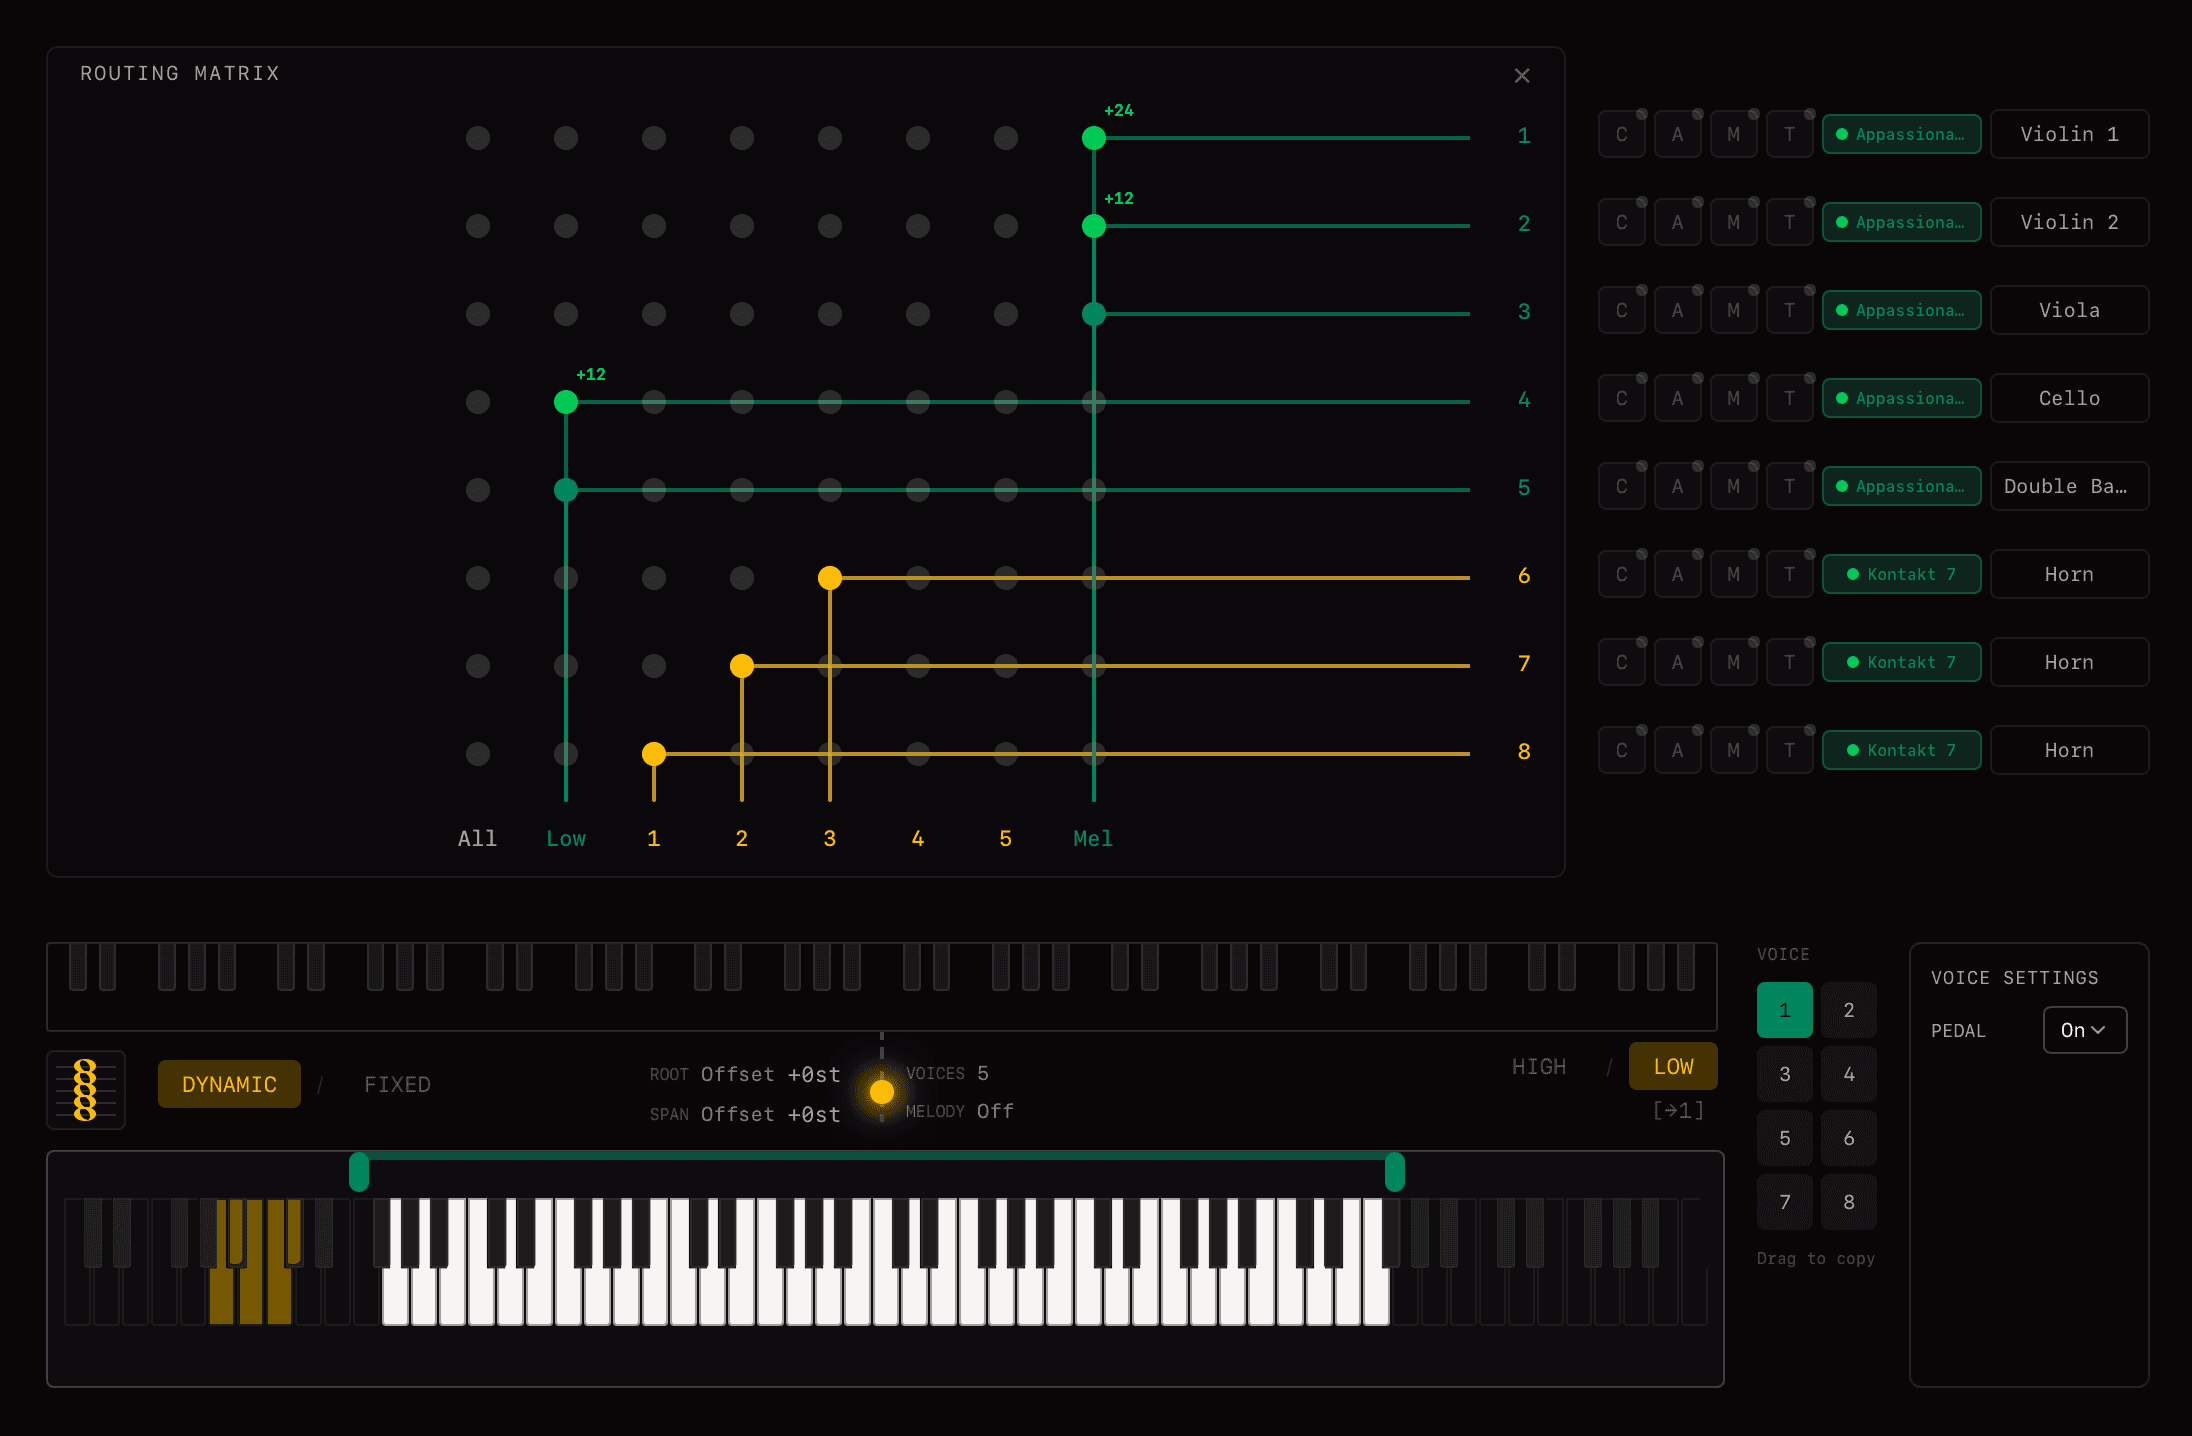The width and height of the screenshot is (2192, 1436).
Task: Click the green +24 node on row 1
Action: coord(1093,138)
